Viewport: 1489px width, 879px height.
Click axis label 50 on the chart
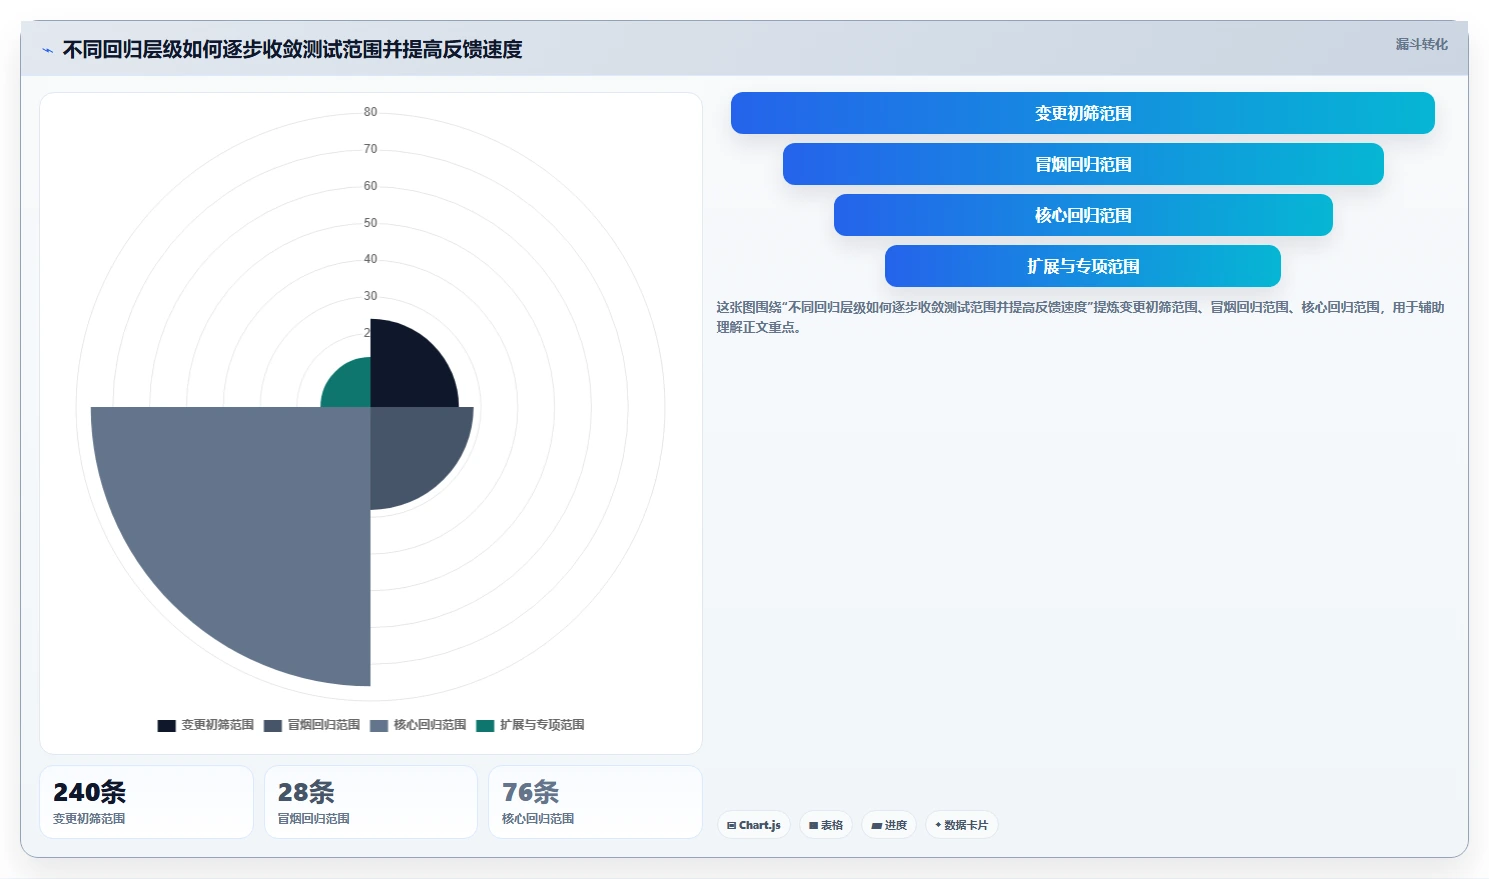(x=370, y=223)
